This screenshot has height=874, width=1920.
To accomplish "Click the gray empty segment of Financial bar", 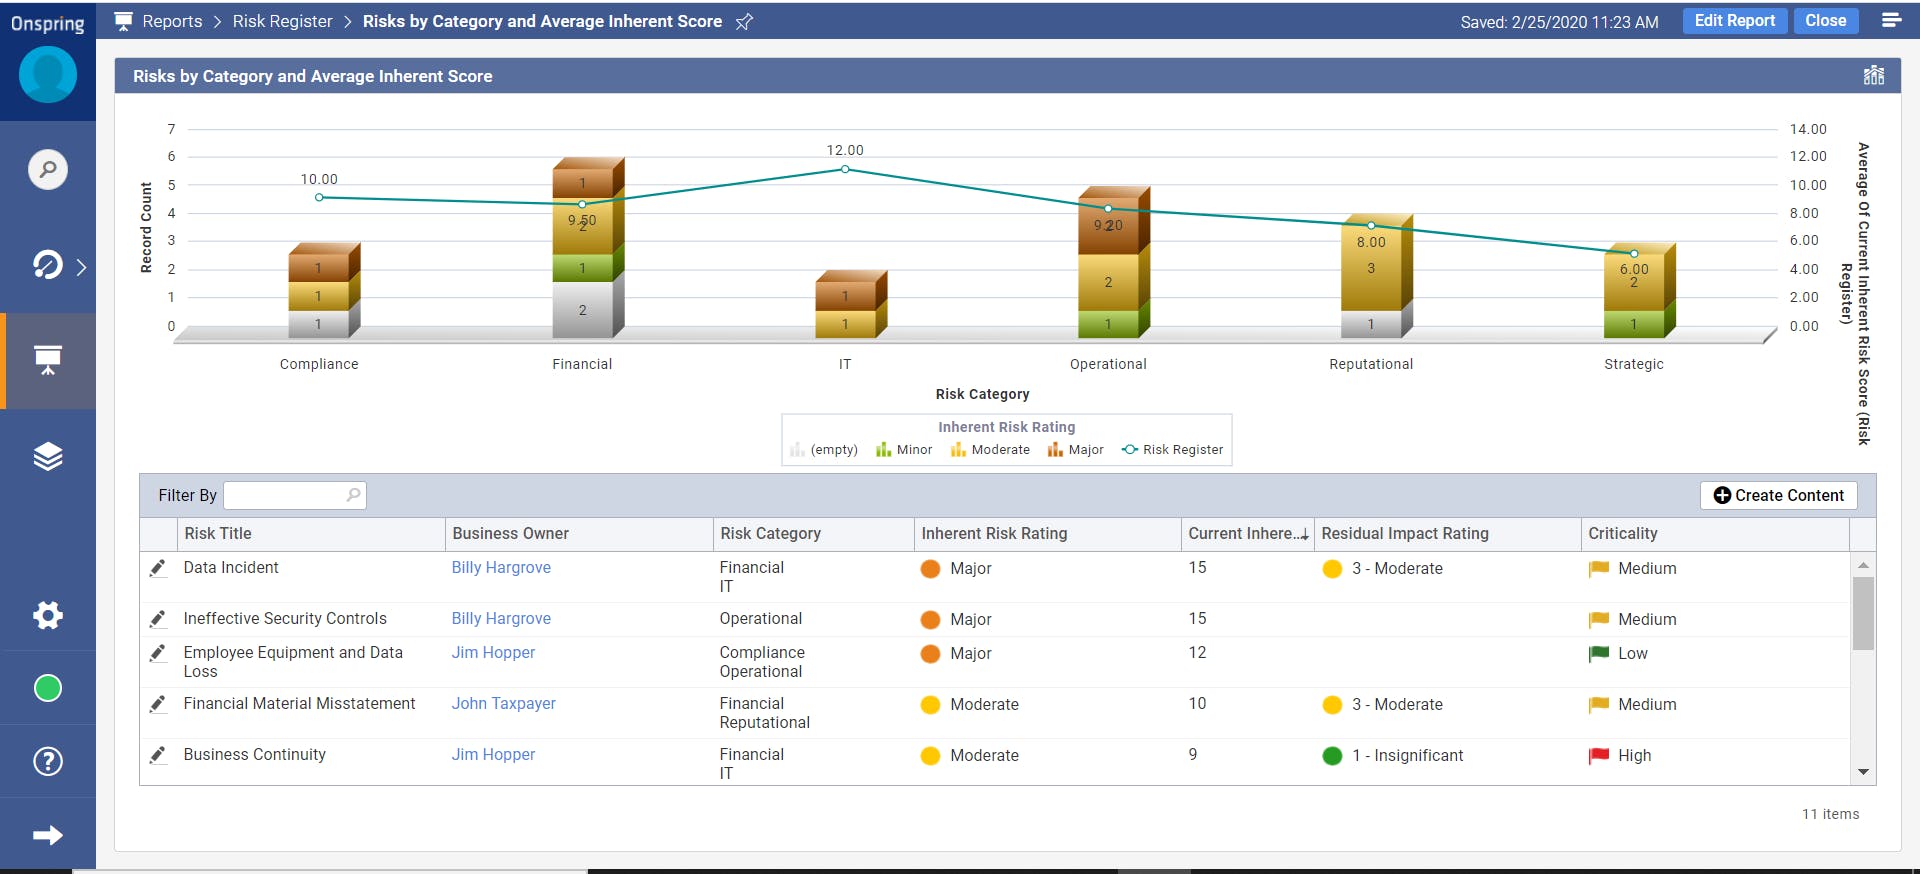I will (583, 310).
